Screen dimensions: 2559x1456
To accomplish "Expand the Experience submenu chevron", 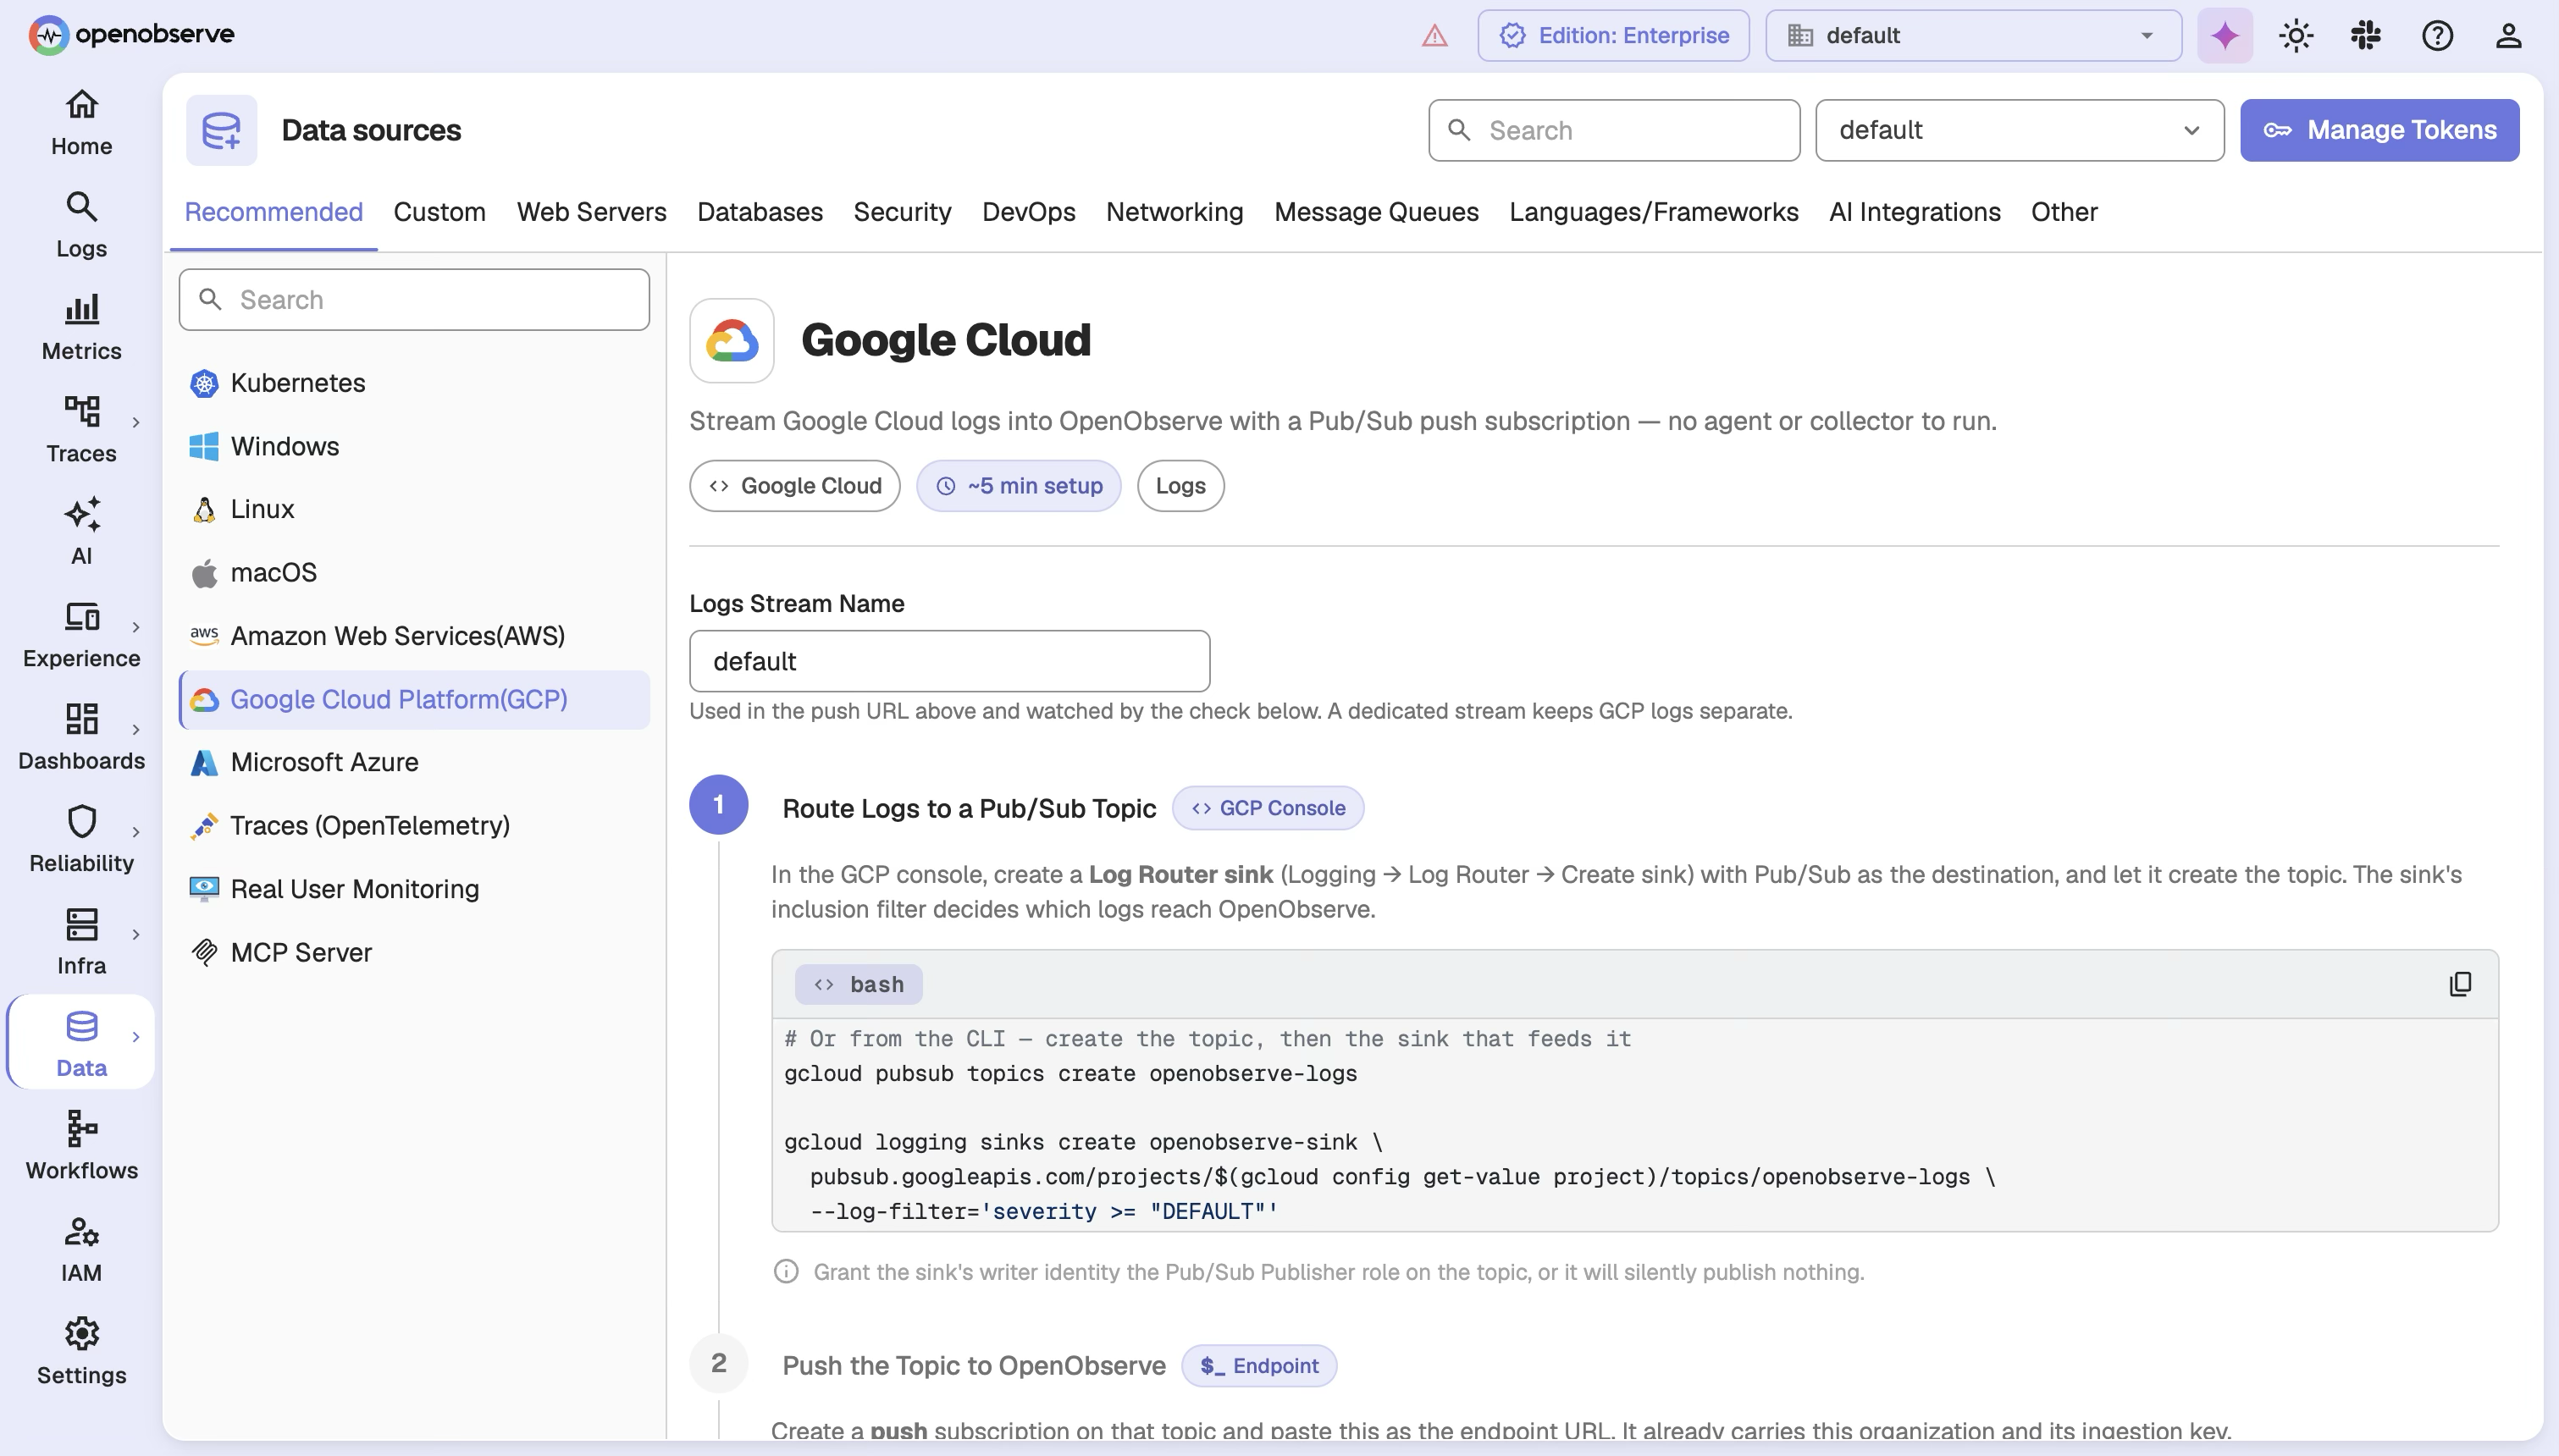I will [136, 627].
